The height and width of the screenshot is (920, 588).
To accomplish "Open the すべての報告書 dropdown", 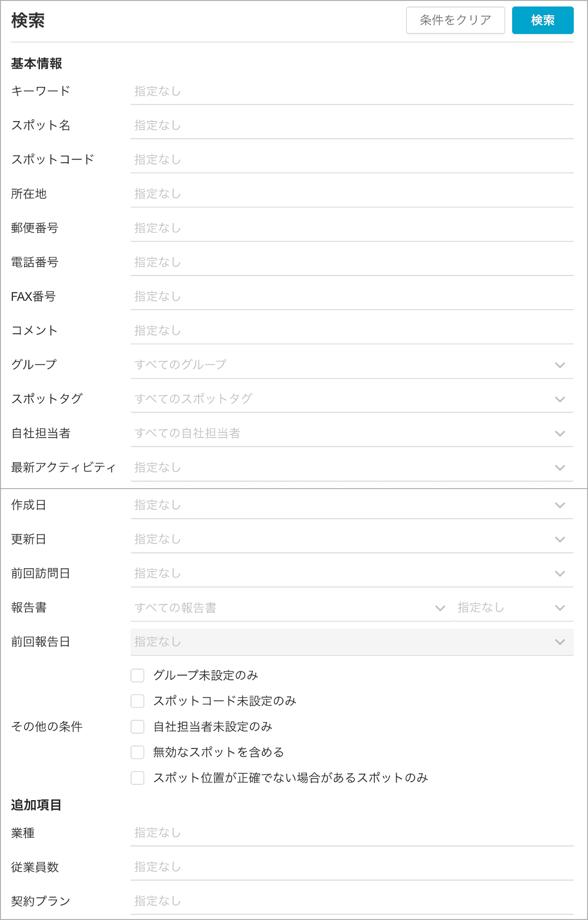I will pos(291,608).
